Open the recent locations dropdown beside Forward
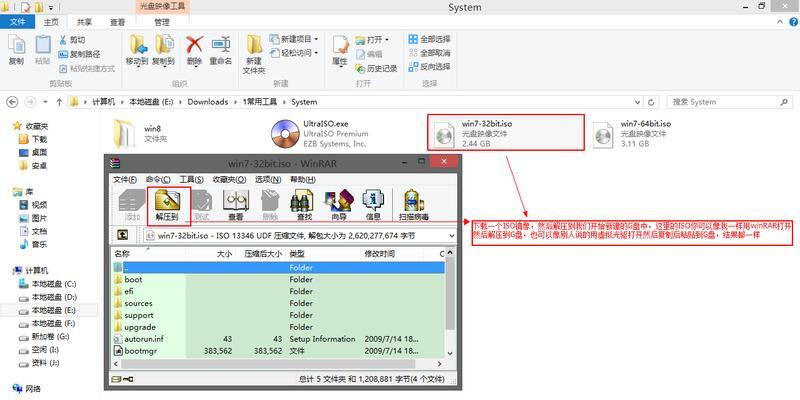 pyautogui.click(x=45, y=102)
